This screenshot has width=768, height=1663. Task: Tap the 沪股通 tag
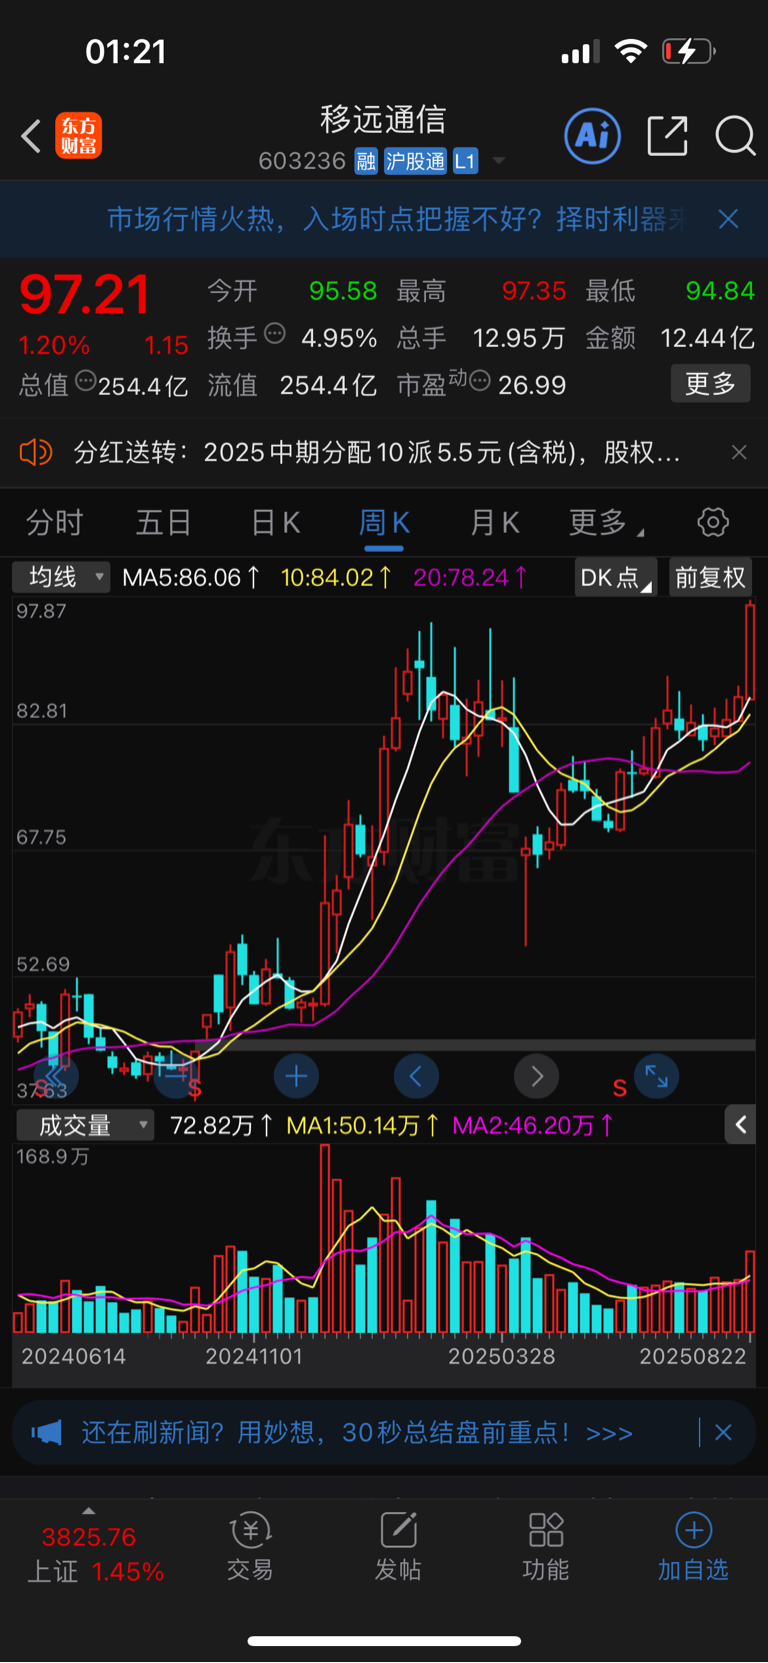[x=415, y=161]
